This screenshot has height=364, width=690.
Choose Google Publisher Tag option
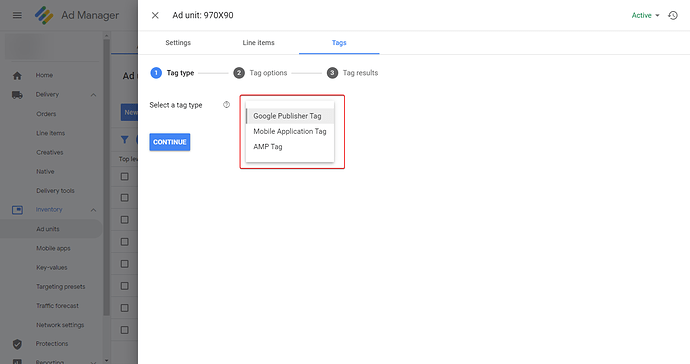tap(290, 116)
